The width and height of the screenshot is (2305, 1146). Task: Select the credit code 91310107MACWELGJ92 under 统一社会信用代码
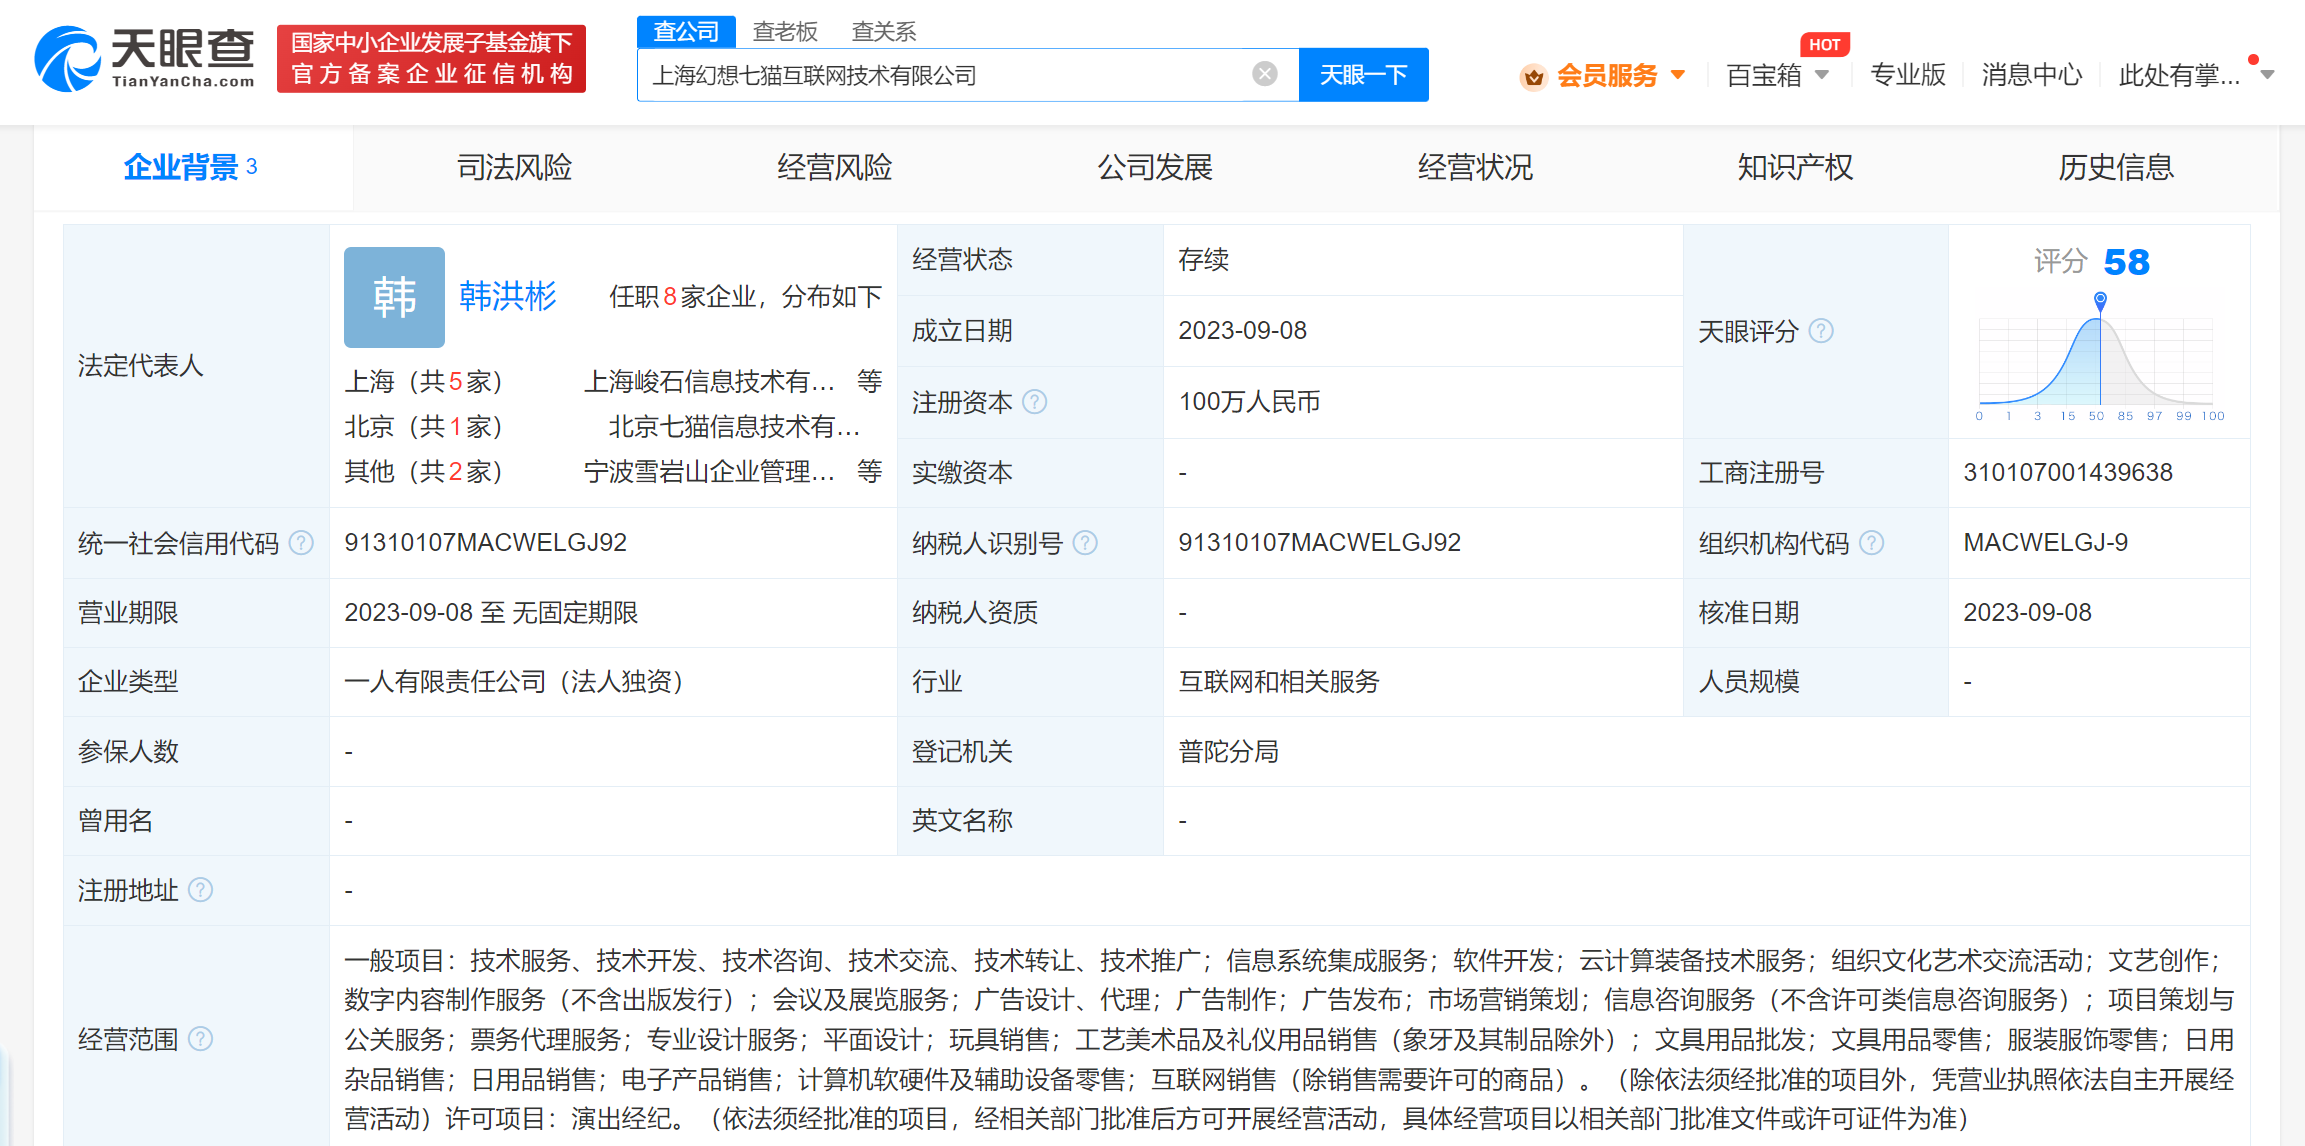[485, 543]
